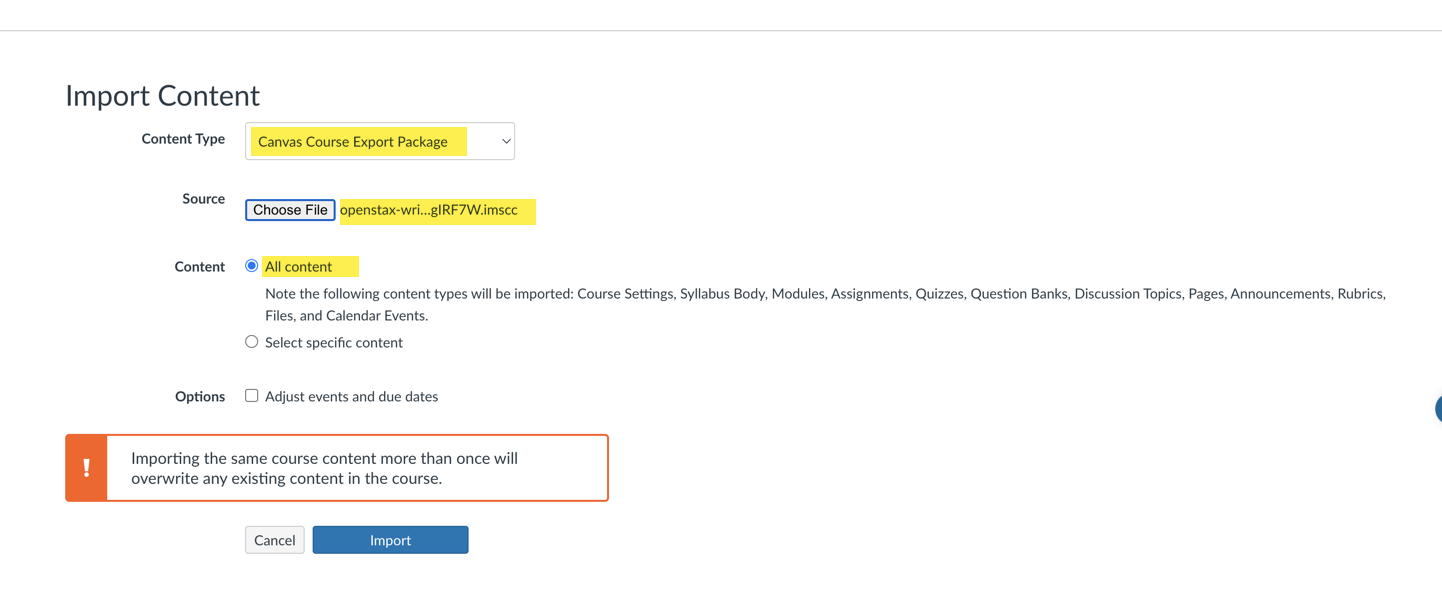
Task: Enable Adjust events and due dates
Action: point(251,395)
